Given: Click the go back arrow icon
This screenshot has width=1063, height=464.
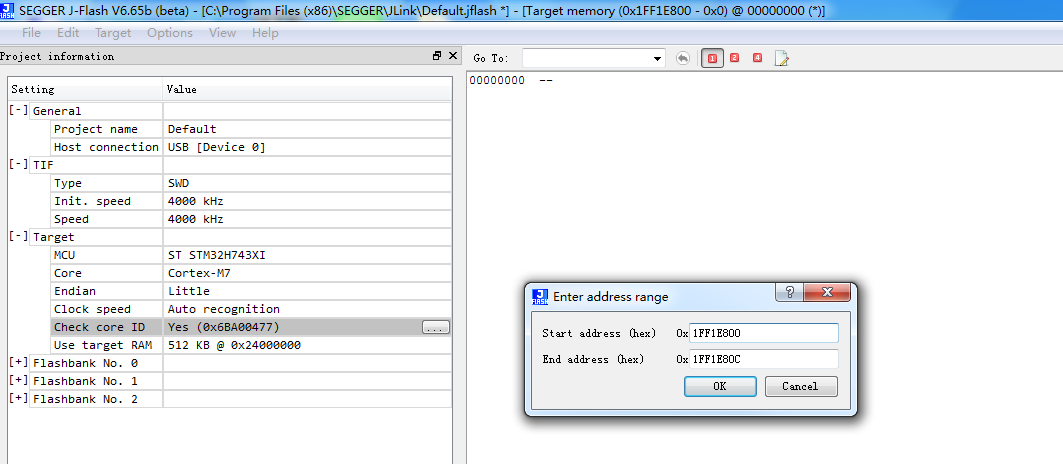Looking at the screenshot, I should 683,58.
